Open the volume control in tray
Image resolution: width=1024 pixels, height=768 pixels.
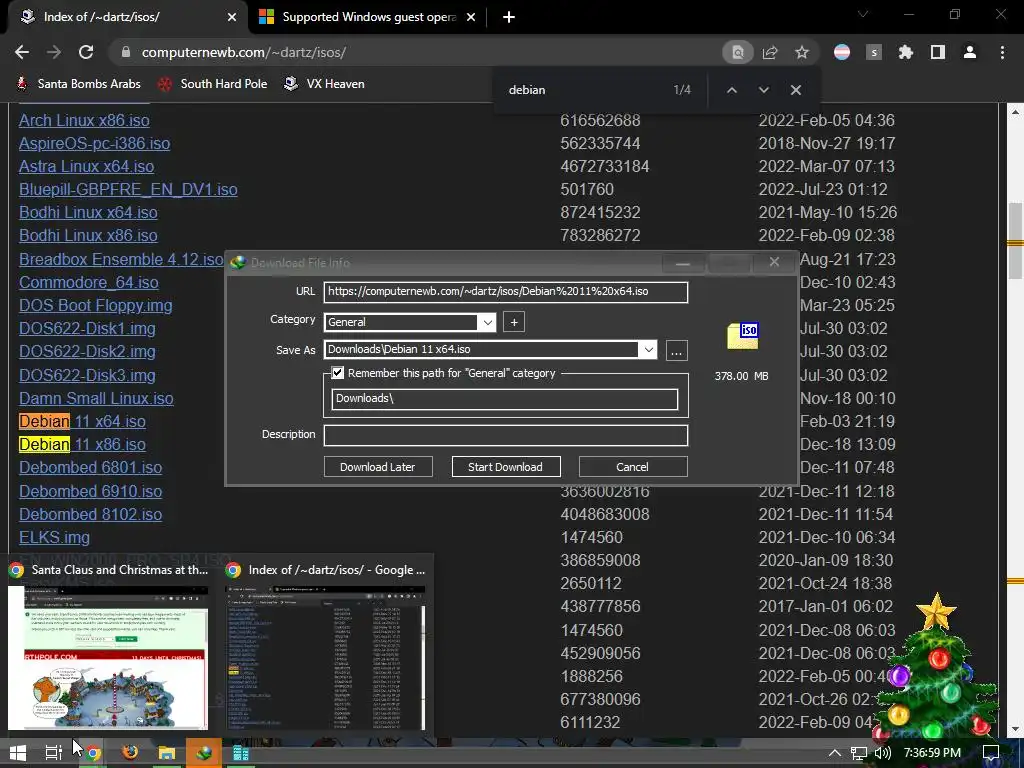pos(883,753)
